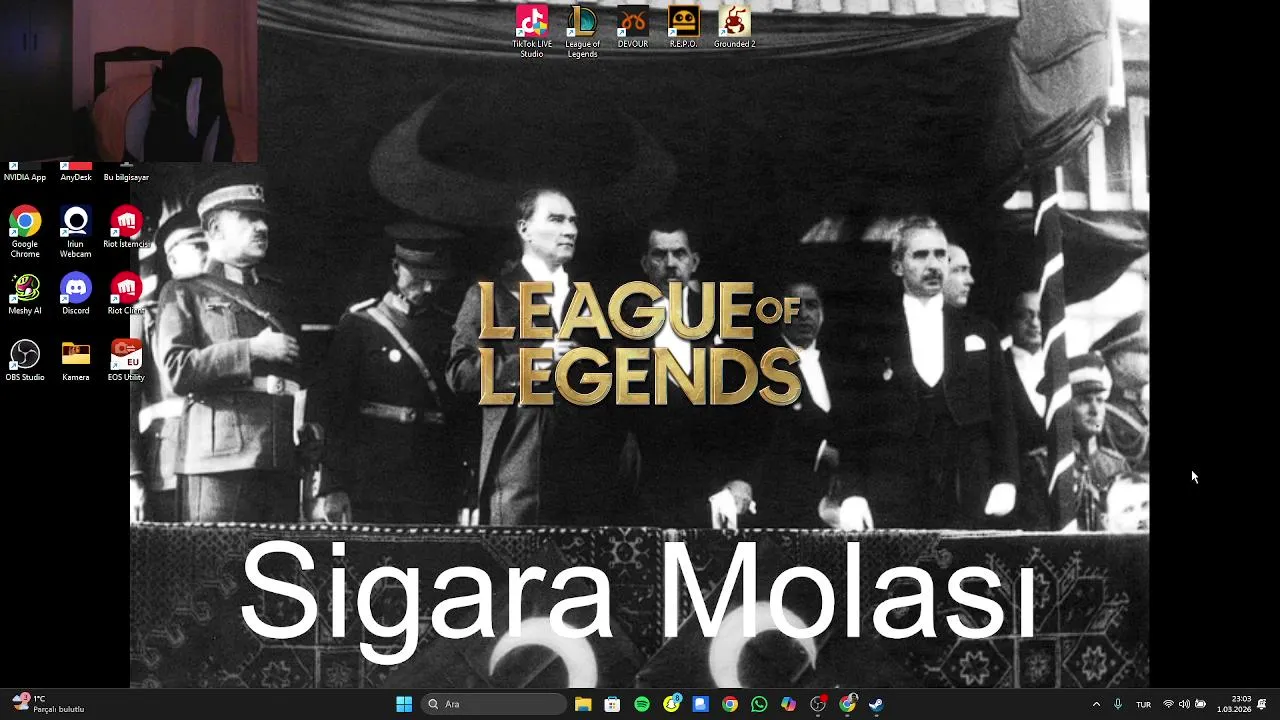
Task: Open the taskbar Chrome icon without a profile badge
Action: [x=730, y=704]
